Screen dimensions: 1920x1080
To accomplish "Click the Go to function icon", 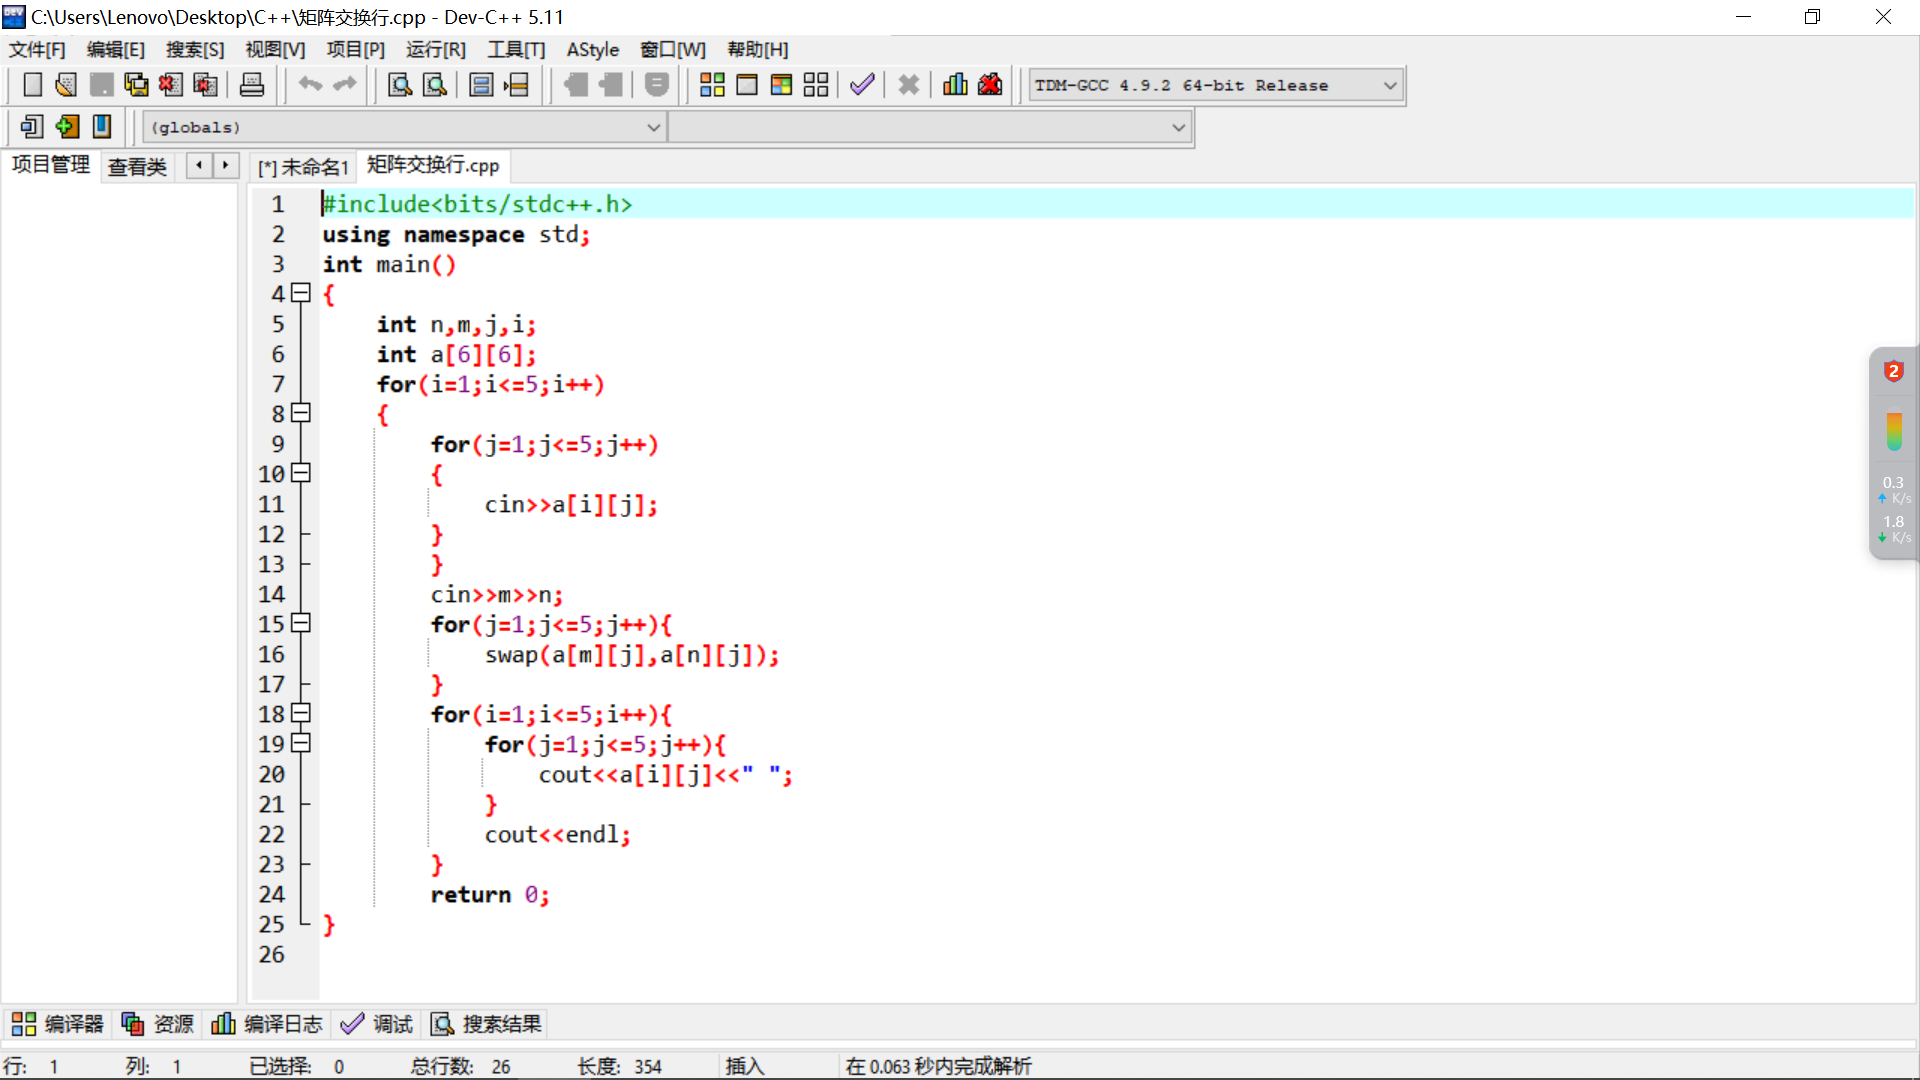I will tap(481, 85).
